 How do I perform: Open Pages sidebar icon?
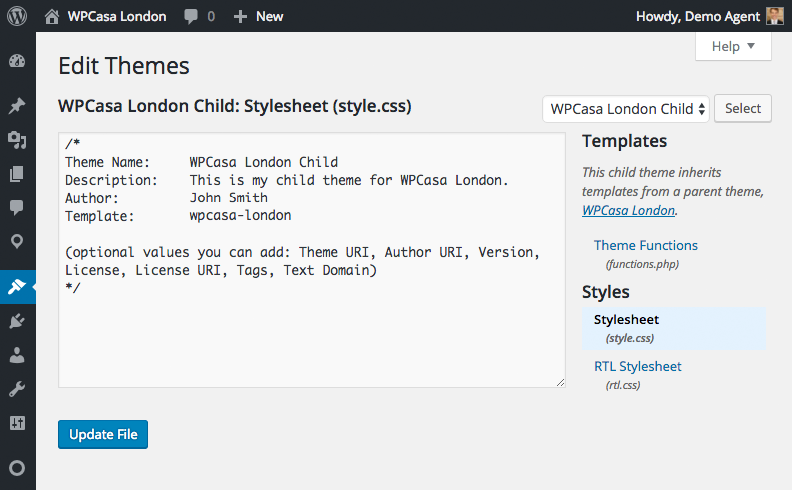17,174
